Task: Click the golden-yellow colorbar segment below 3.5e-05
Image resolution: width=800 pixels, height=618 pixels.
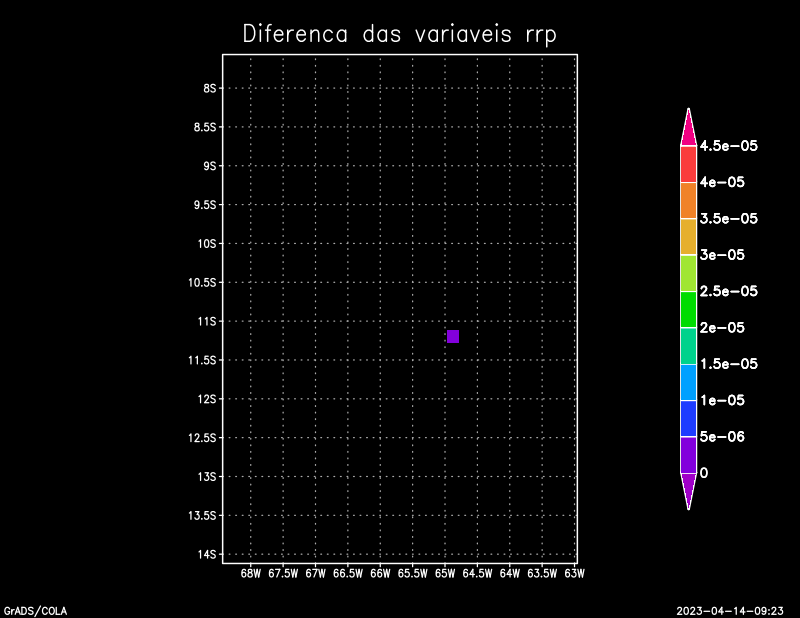Action: (688, 237)
